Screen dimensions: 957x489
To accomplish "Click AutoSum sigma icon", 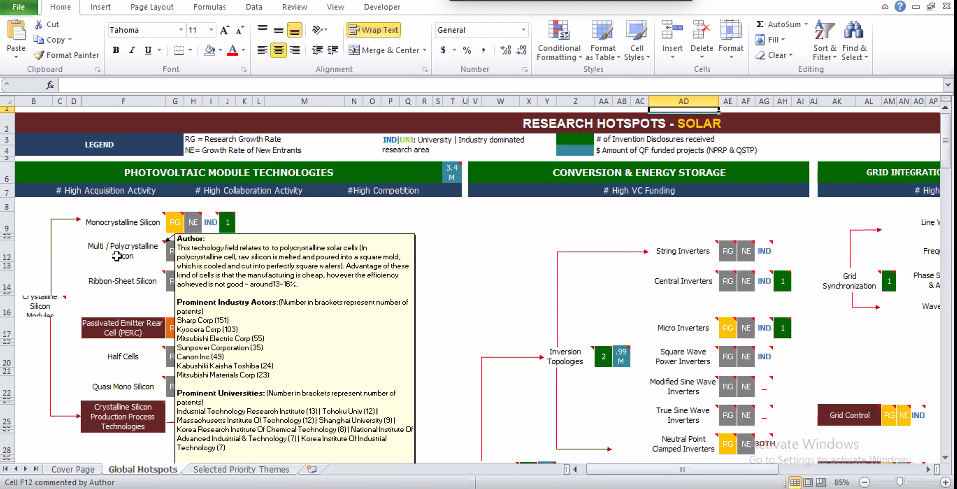I will 760,24.
